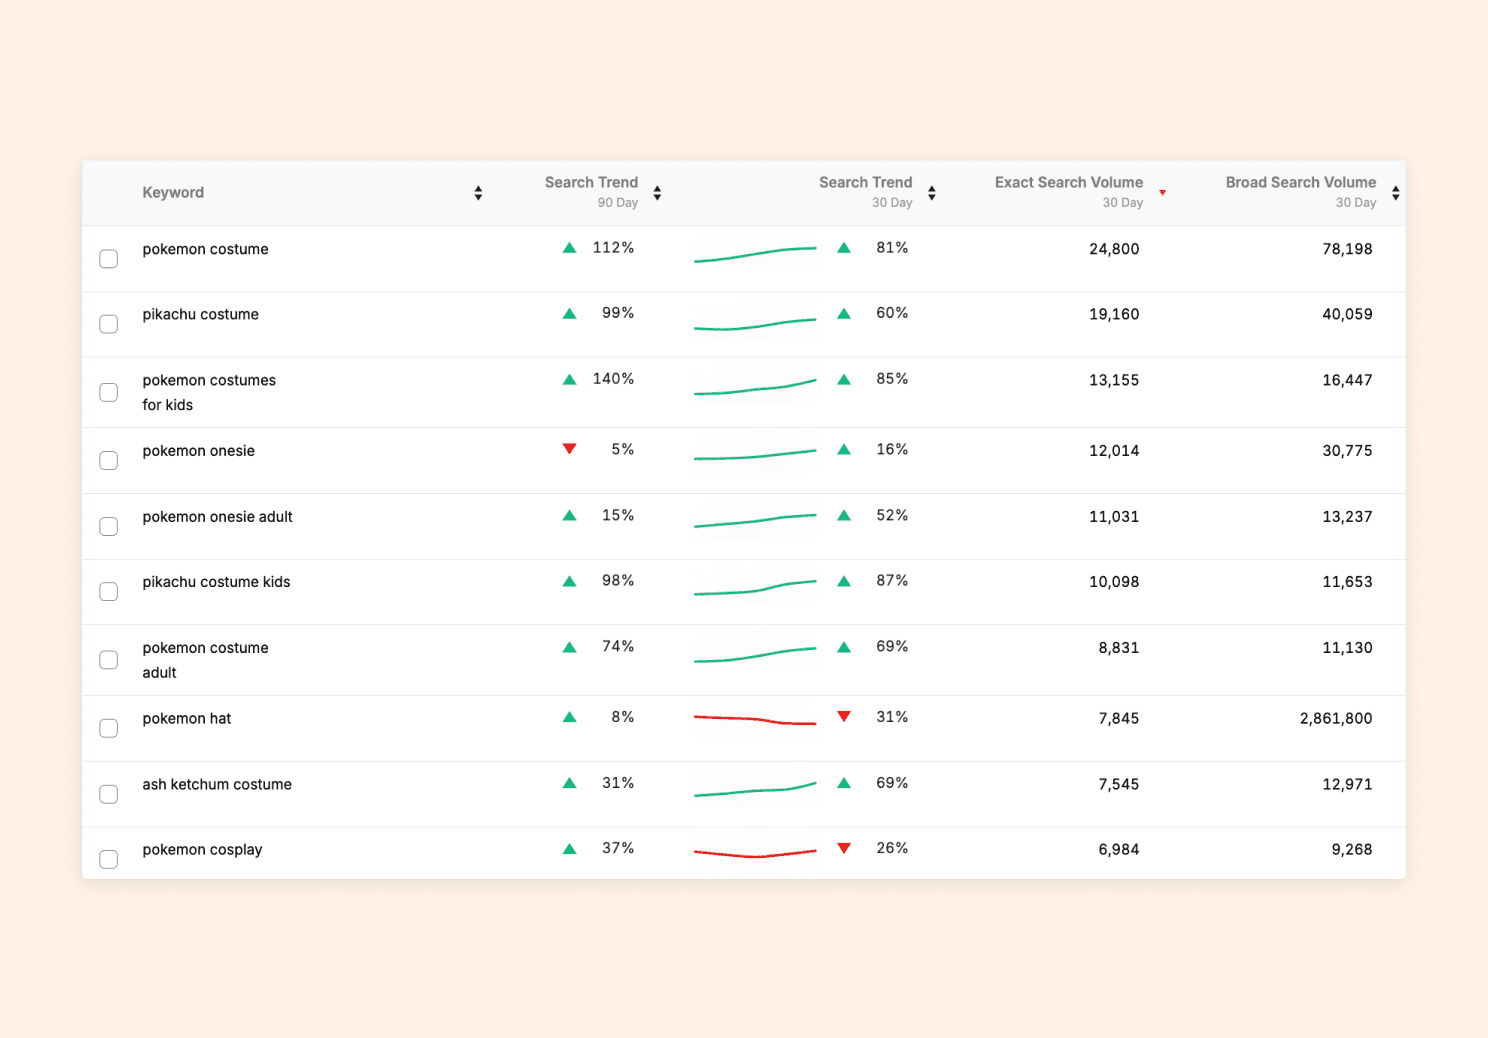
Task: Select the pikachu costume kids checkbox
Action: [109, 592]
